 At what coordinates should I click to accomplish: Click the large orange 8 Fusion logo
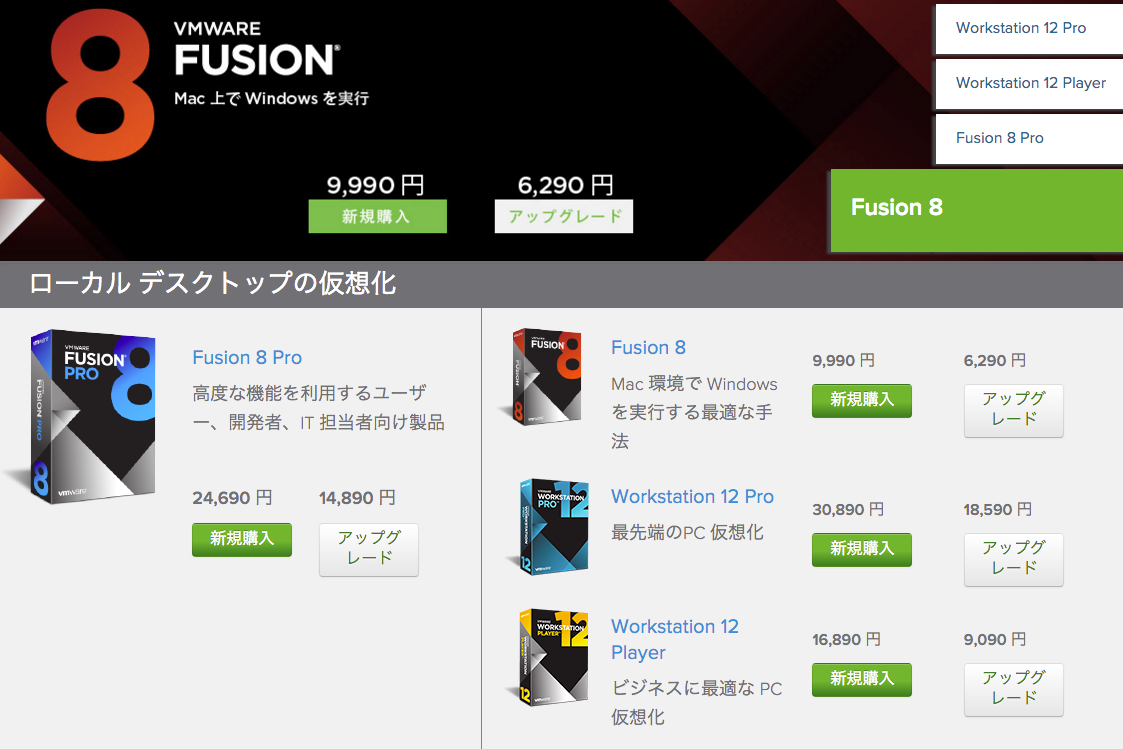(x=100, y=84)
